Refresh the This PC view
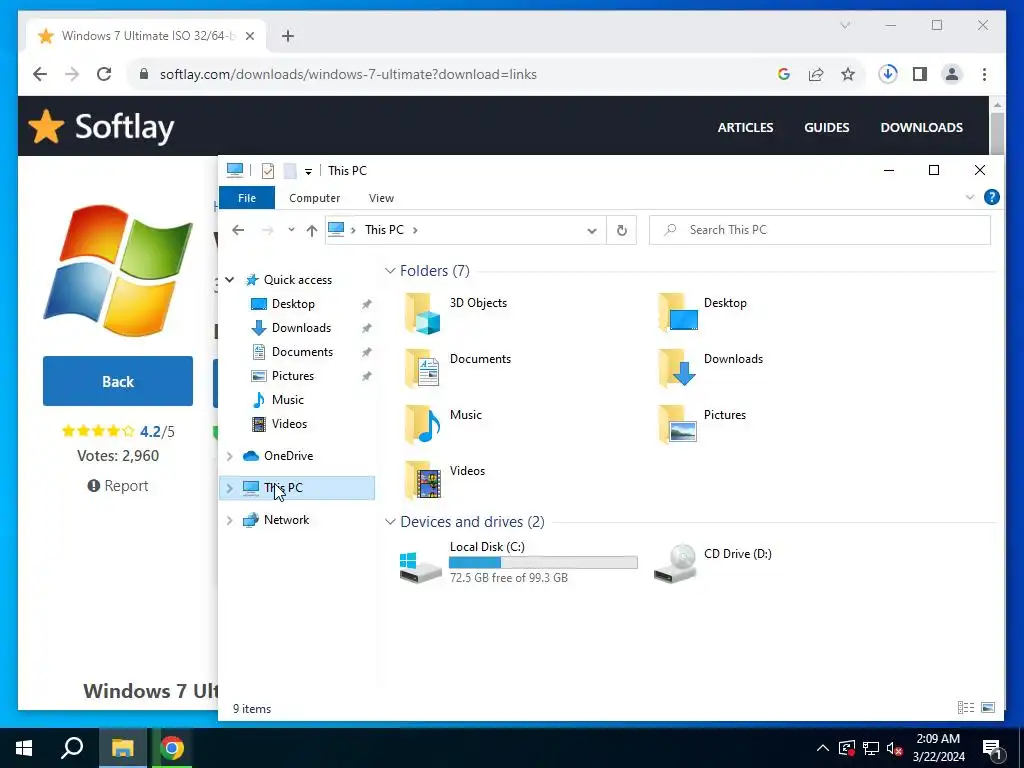Viewport: 1024px width, 768px height. click(622, 230)
